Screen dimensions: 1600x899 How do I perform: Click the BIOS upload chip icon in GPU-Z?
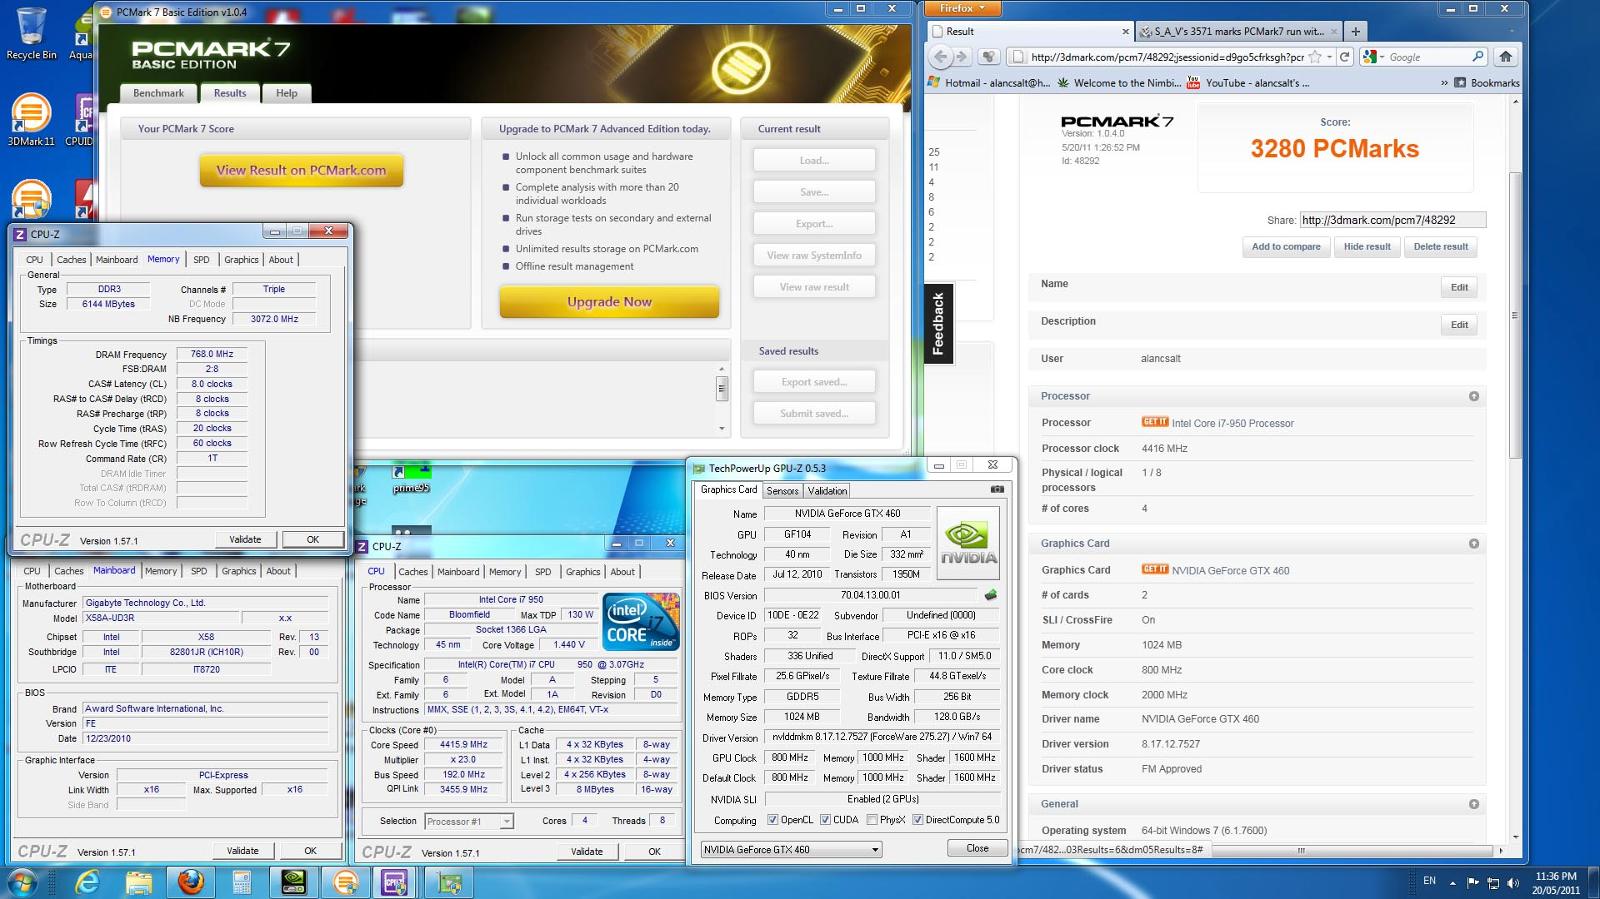click(991, 595)
